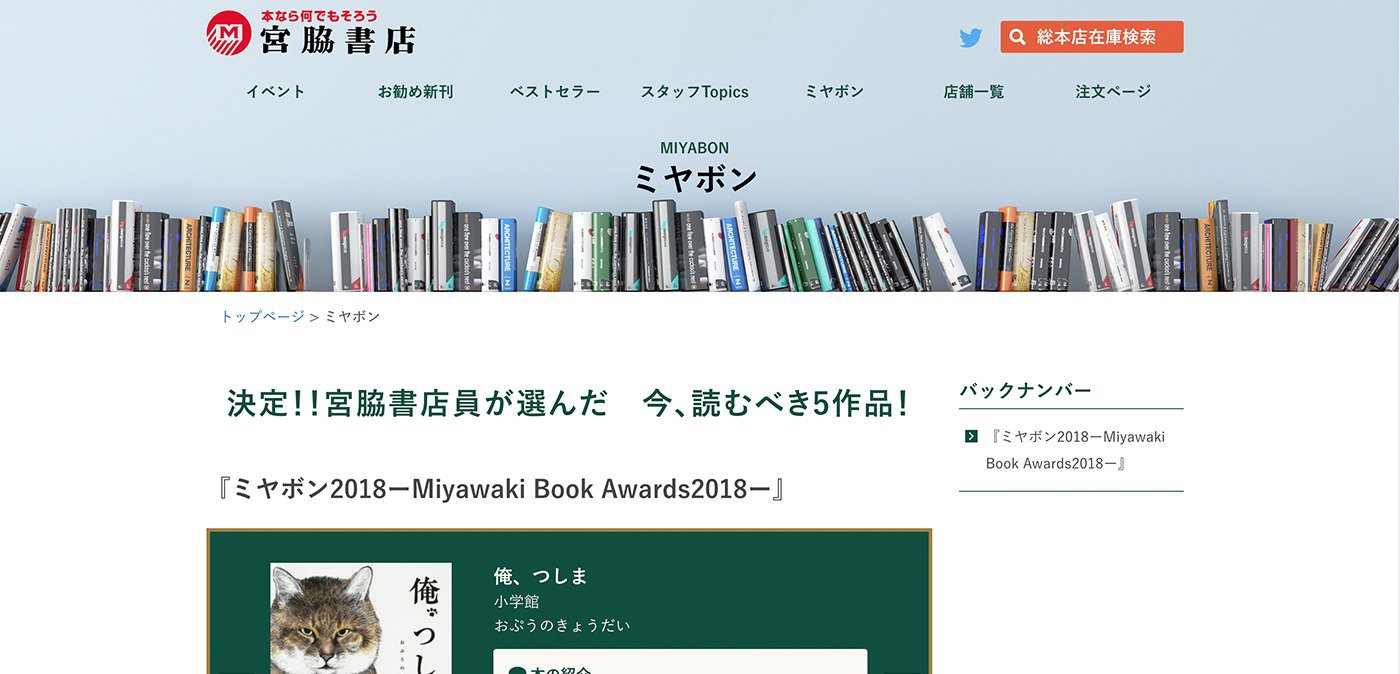Image resolution: width=1400 pixels, height=674 pixels.
Task: Click the バックナンバー sidebar heading
Action: pyautogui.click(x=1025, y=390)
